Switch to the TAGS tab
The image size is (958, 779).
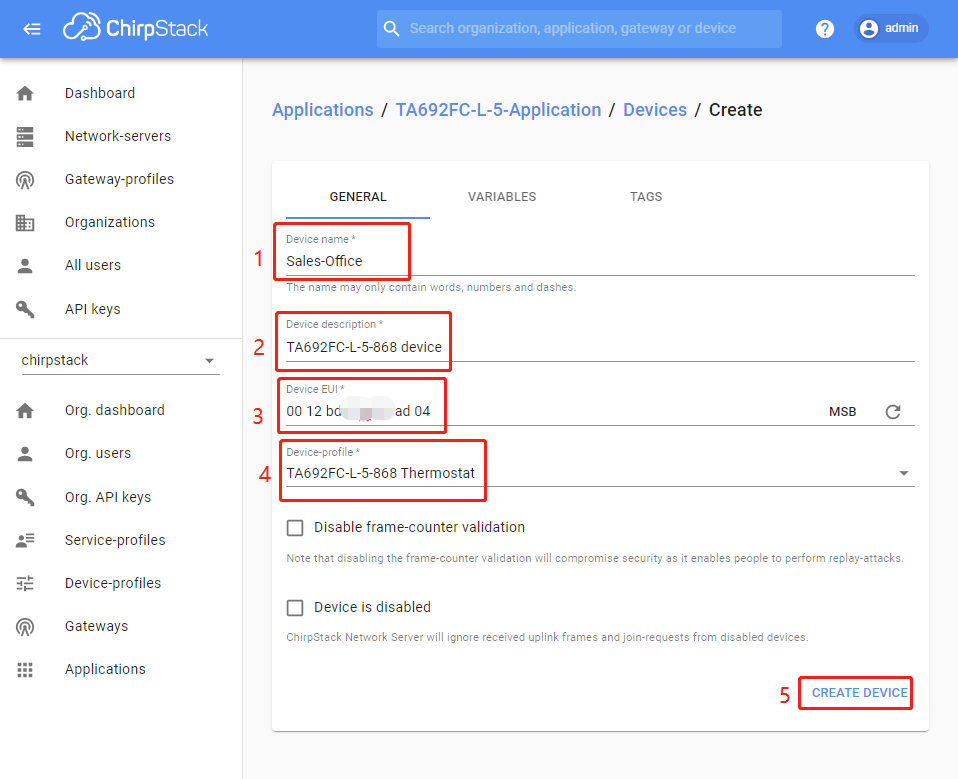(x=646, y=197)
